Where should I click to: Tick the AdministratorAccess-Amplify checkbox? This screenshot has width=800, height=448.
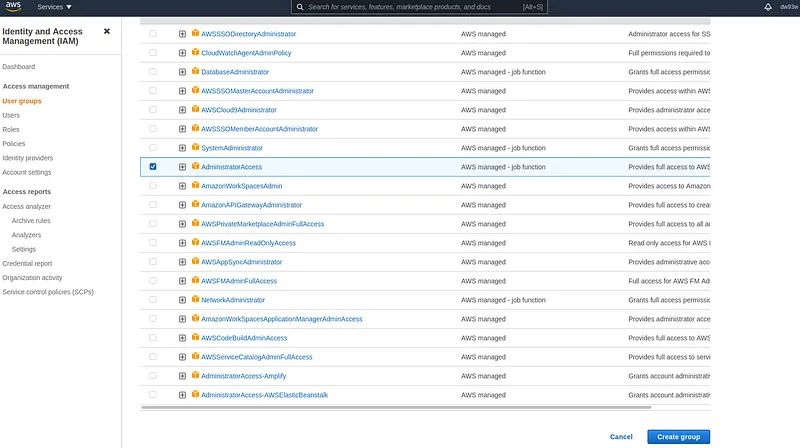click(x=153, y=376)
